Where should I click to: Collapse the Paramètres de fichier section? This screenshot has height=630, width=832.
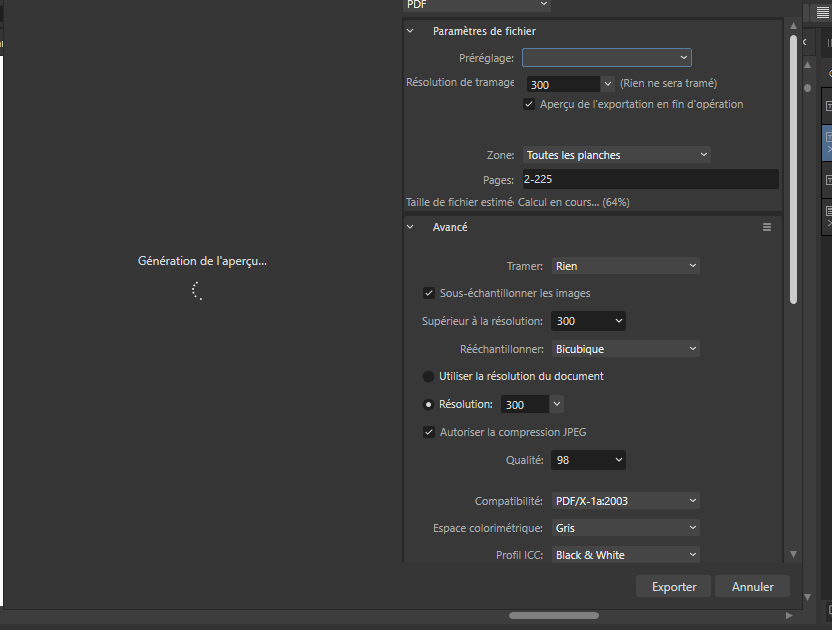(410, 31)
